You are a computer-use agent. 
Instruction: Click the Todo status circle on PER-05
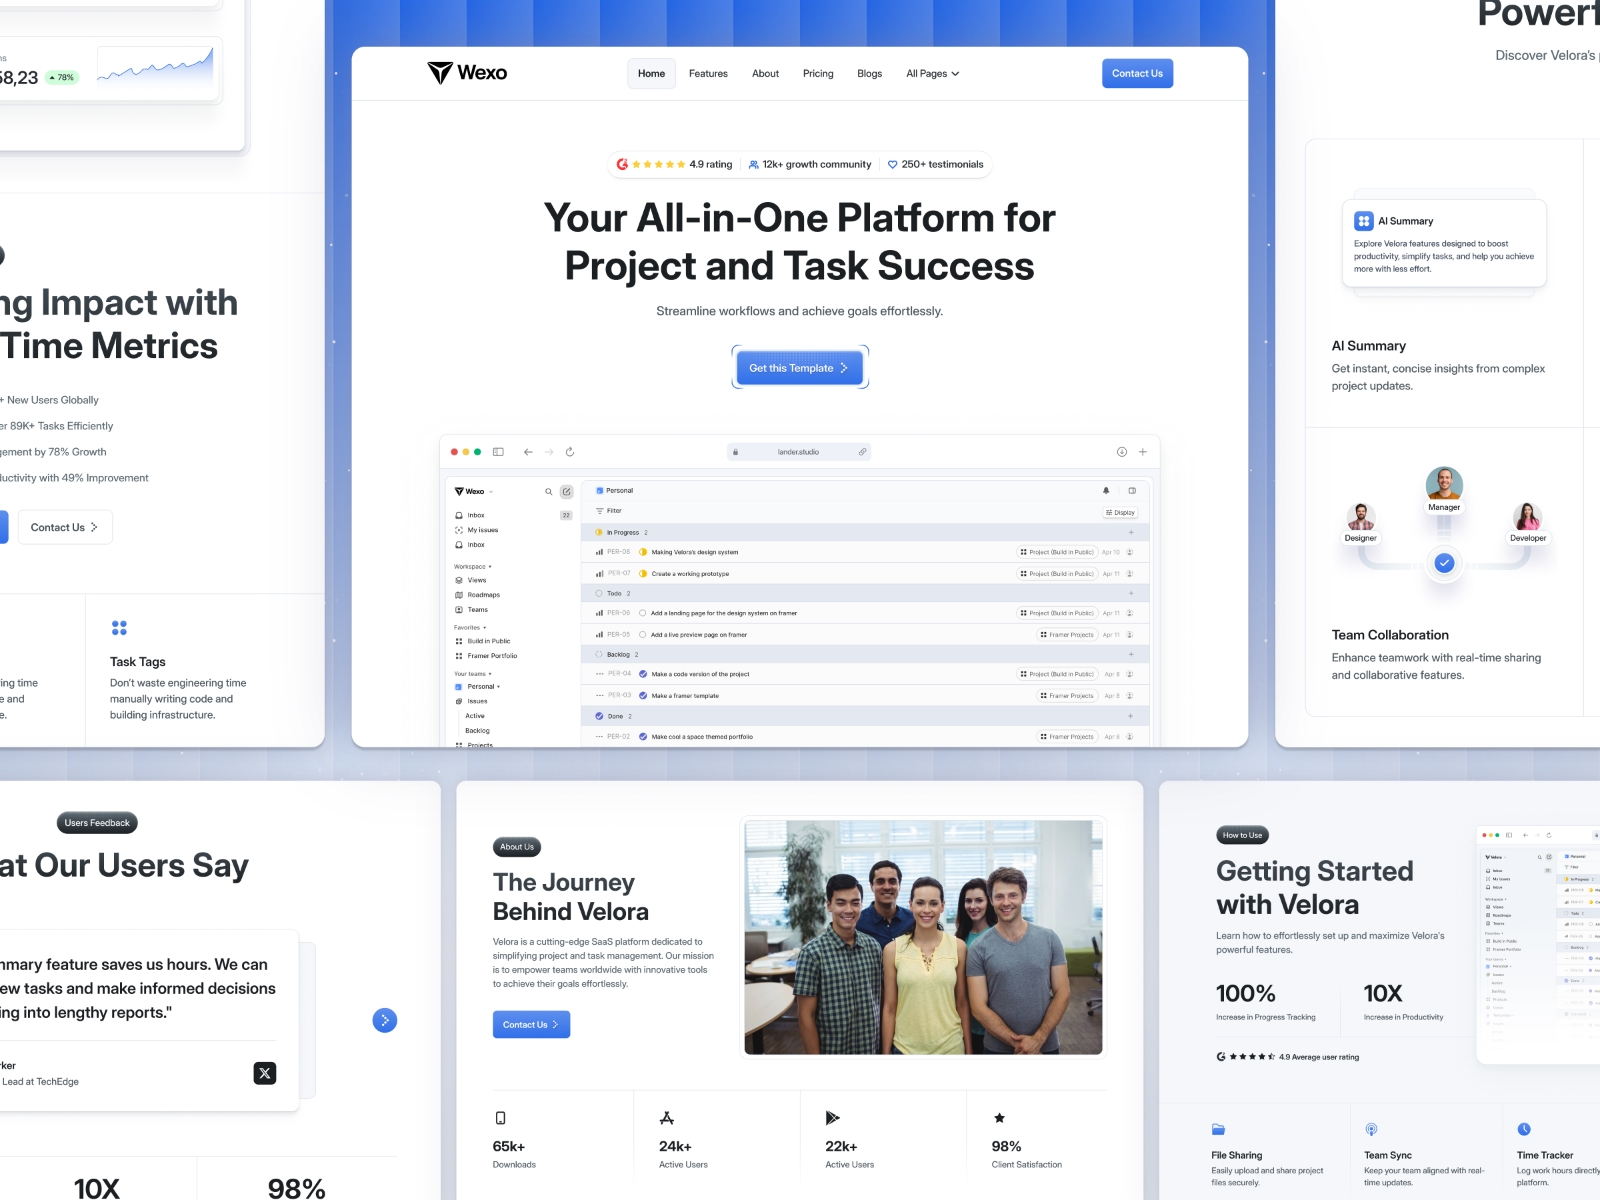(643, 634)
